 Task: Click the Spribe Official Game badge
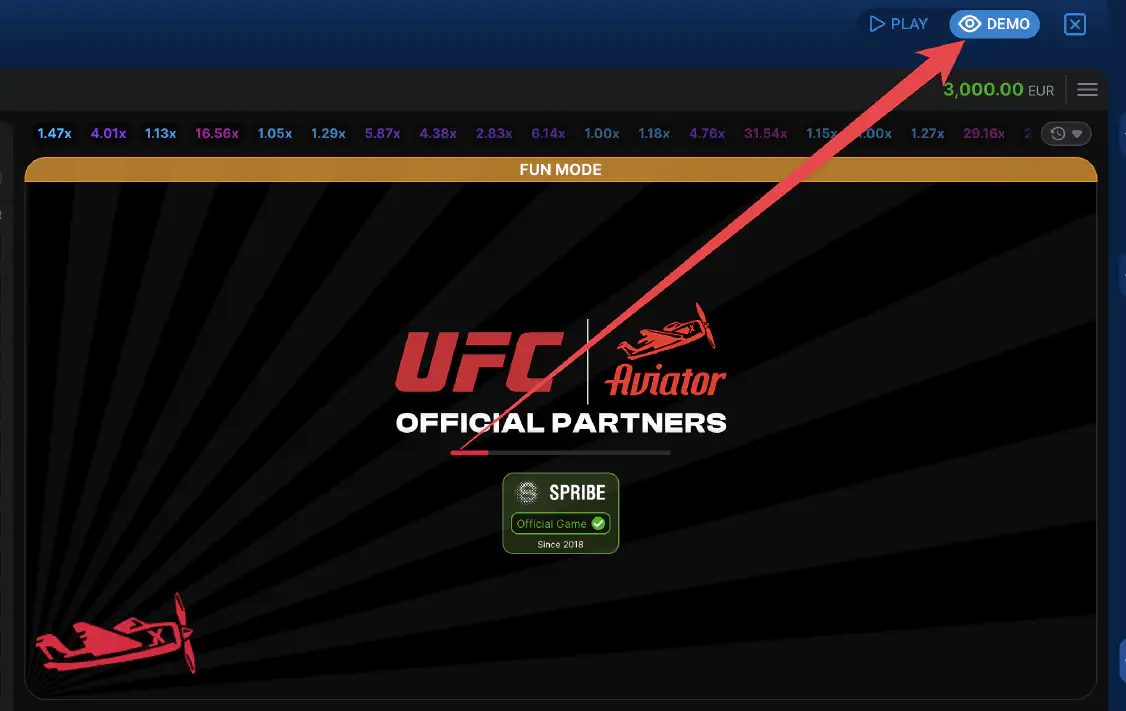tap(560, 513)
